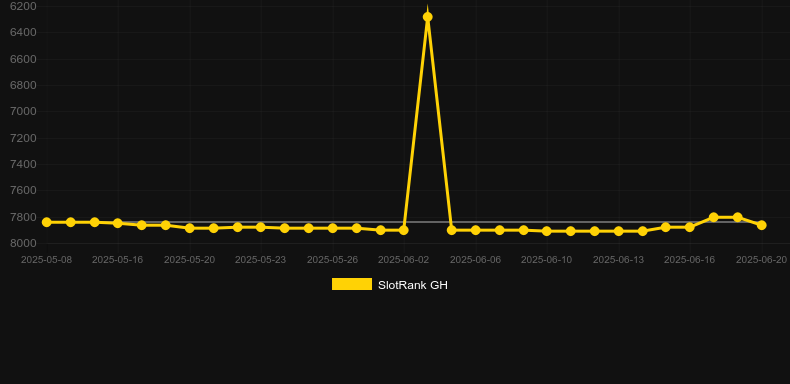Toggle the SlotRank GH legend label
790x384 pixels.
(413, 285)
